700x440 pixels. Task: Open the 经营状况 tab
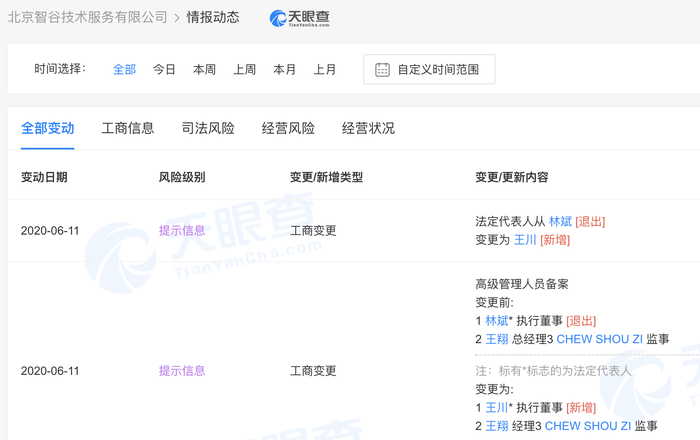tap(368, 128)
